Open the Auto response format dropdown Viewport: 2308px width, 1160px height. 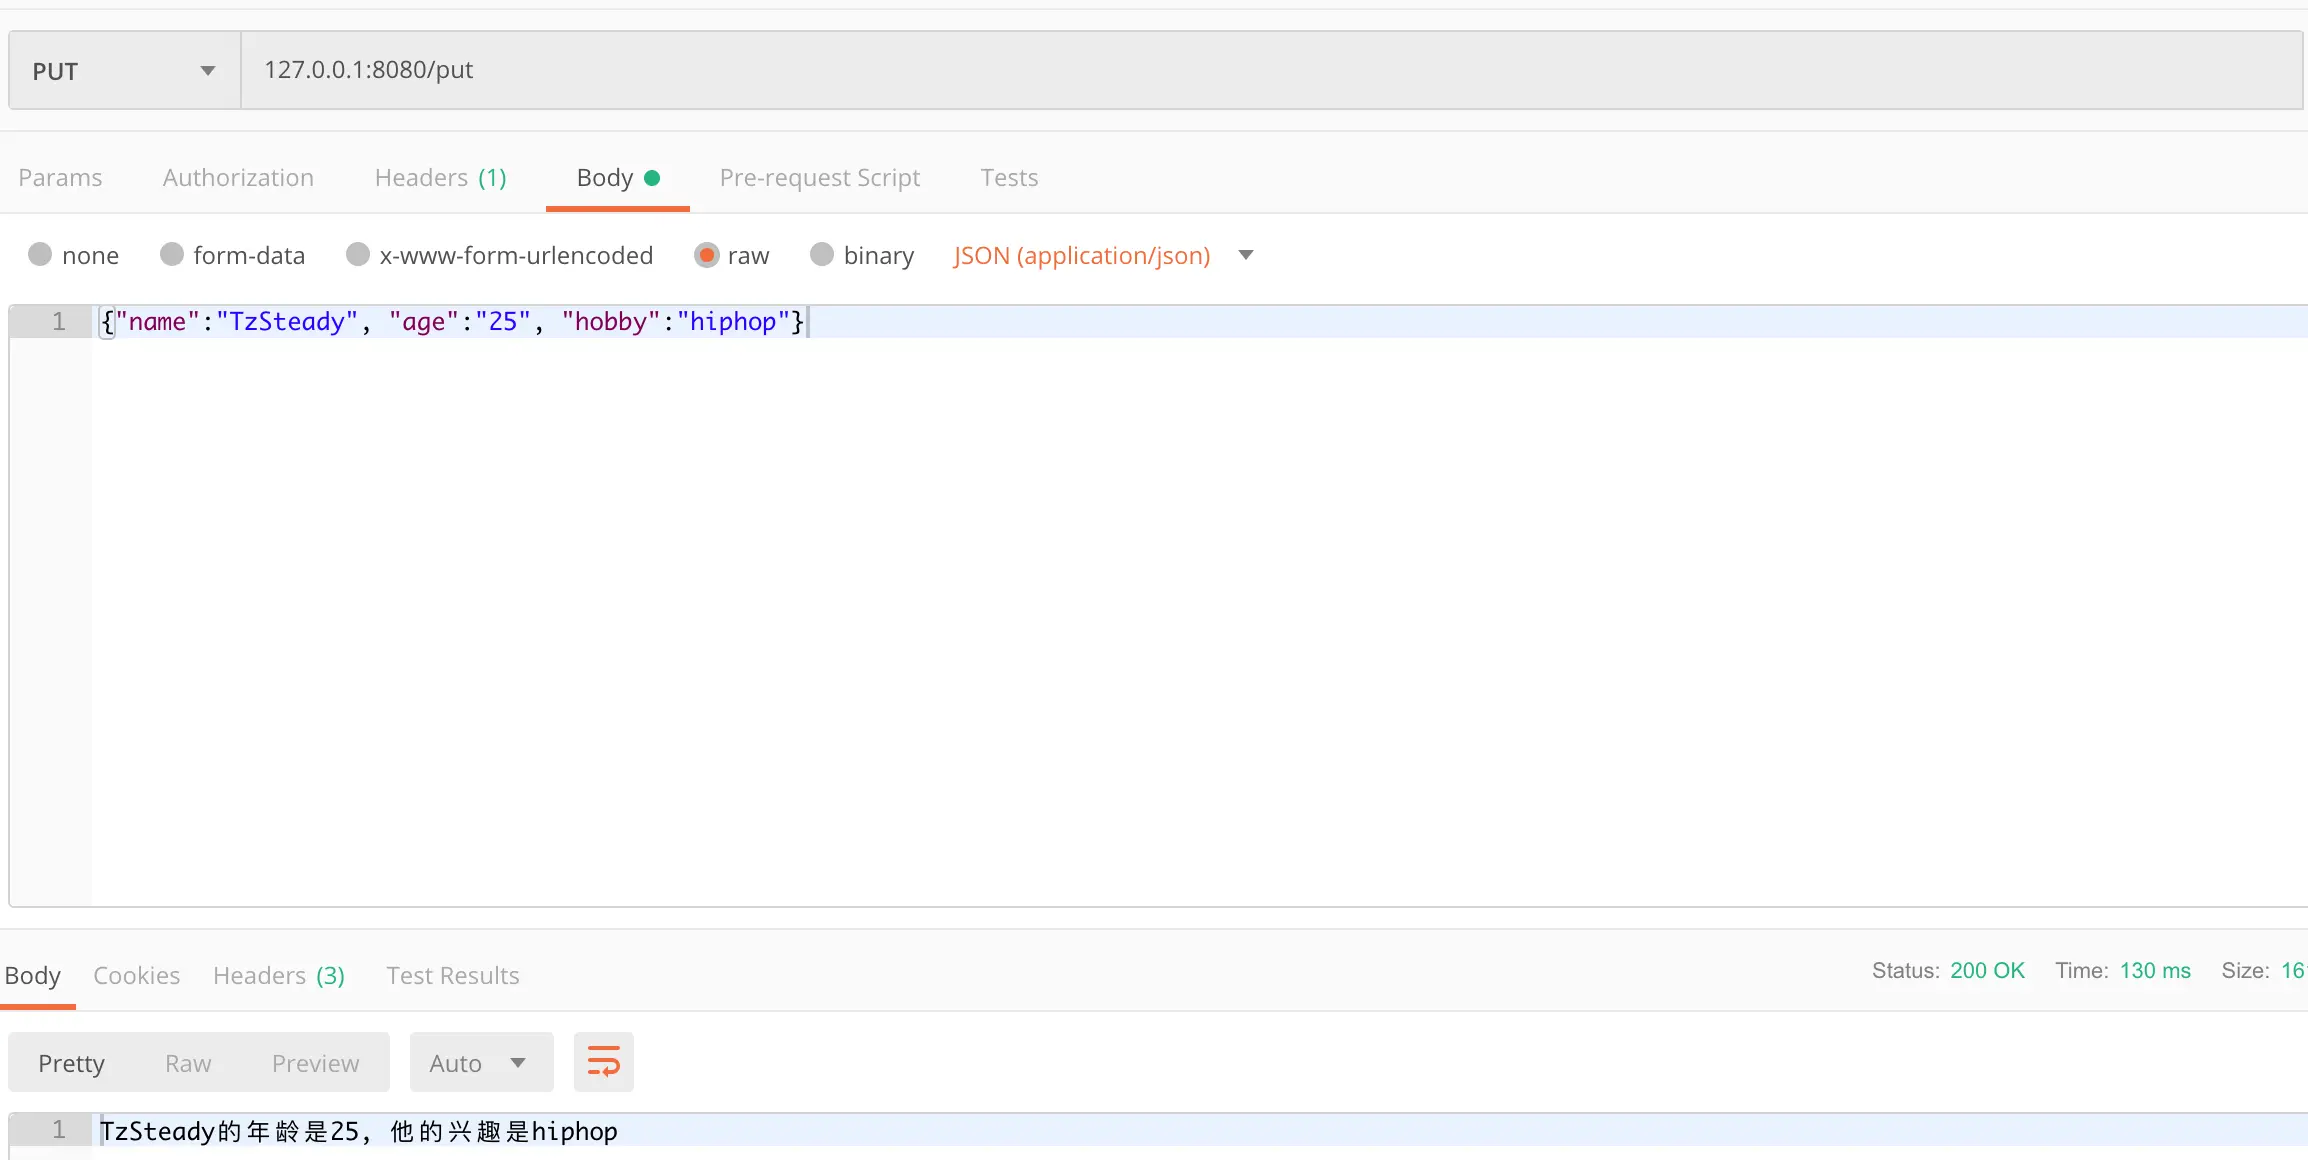(480, 1063)
